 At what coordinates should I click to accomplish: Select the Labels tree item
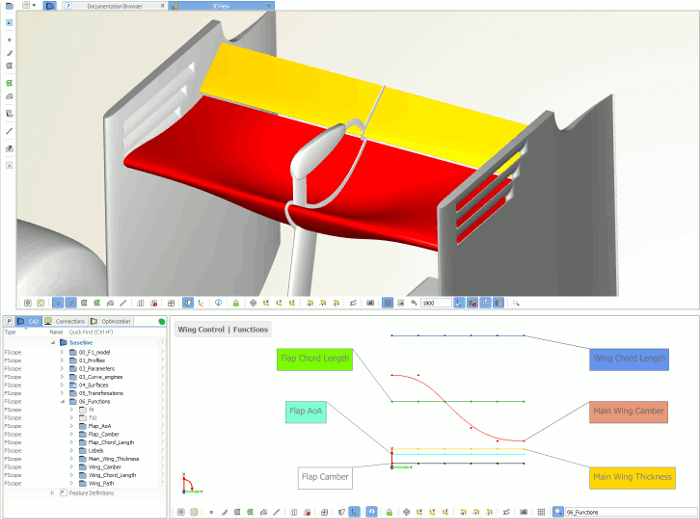[x=96, y=451]
